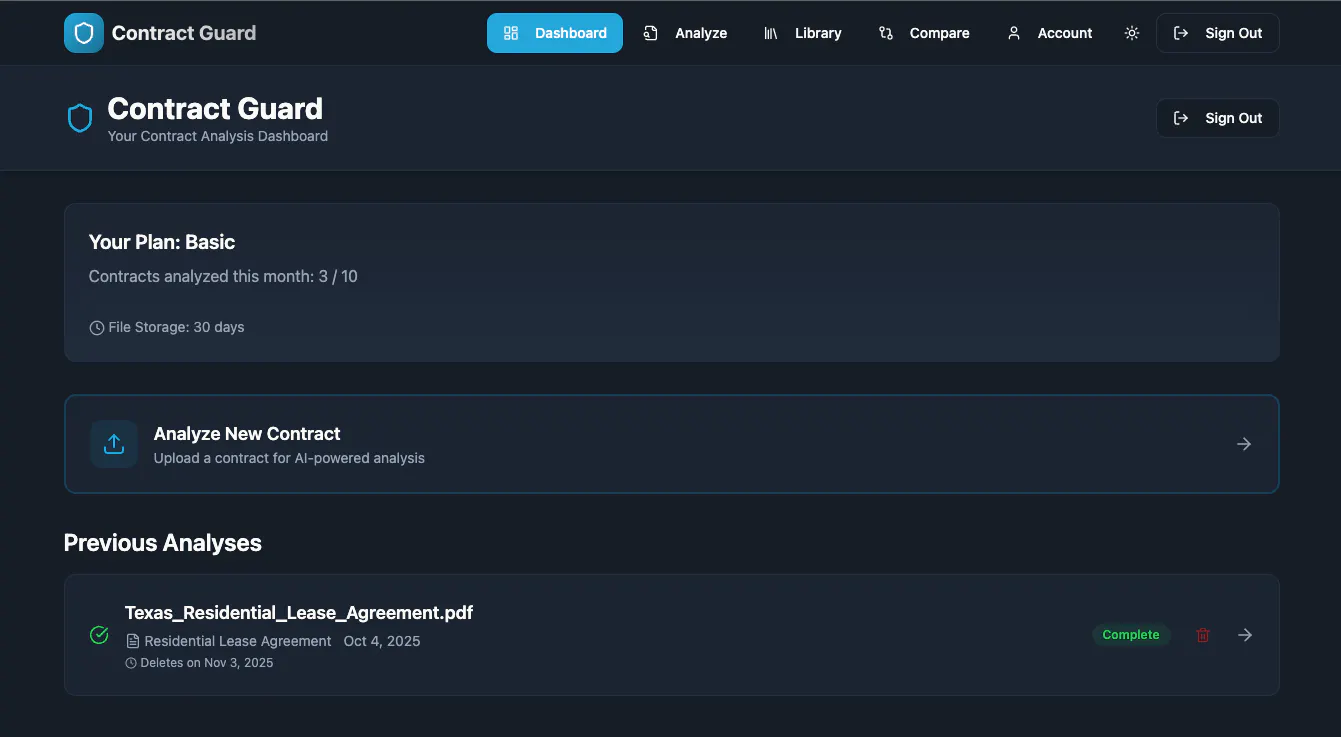
Task: Toggle light/dark theme sun icon
Action: (1132, 33)
